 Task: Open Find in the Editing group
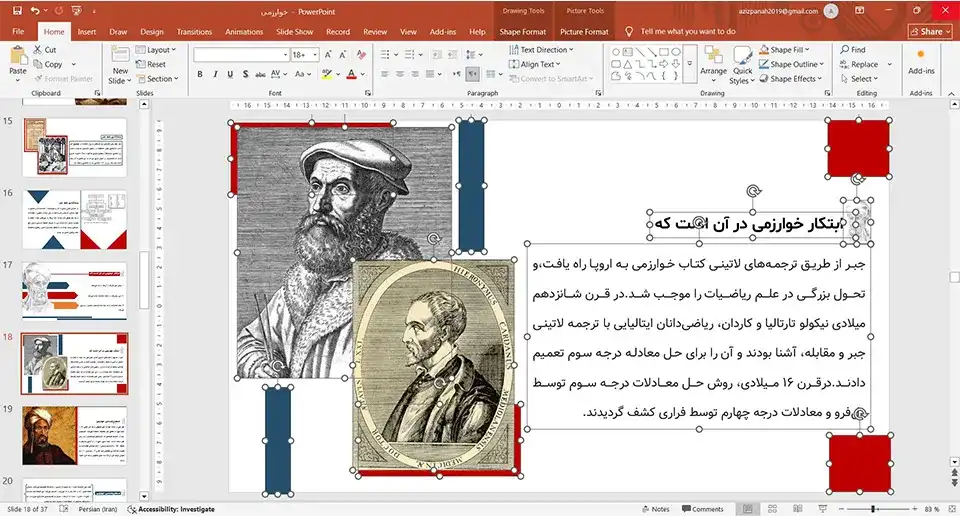click(853, 50)
